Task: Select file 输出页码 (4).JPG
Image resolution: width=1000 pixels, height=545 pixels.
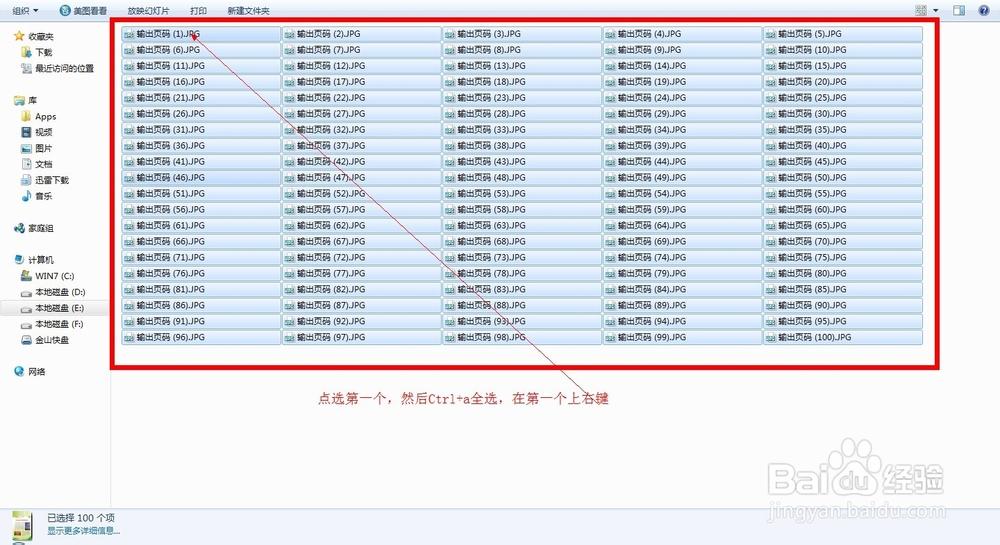Action: click(682, 34)
